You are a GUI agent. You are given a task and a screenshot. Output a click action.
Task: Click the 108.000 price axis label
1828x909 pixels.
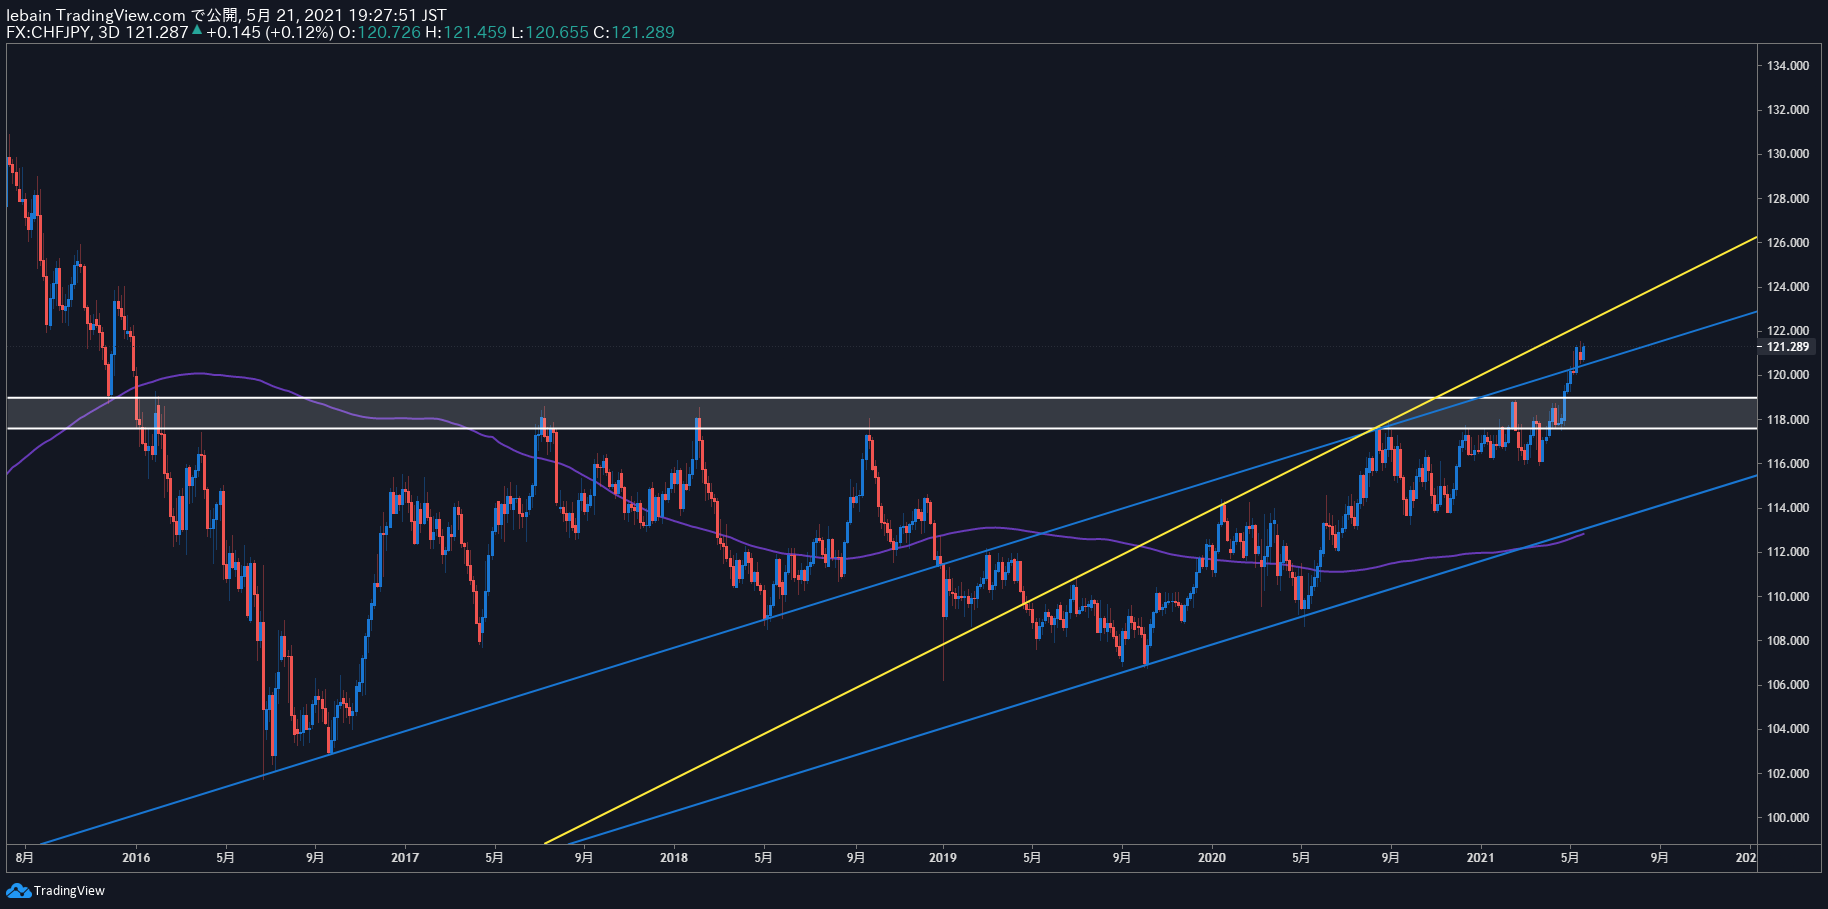tap(1788, 641)
